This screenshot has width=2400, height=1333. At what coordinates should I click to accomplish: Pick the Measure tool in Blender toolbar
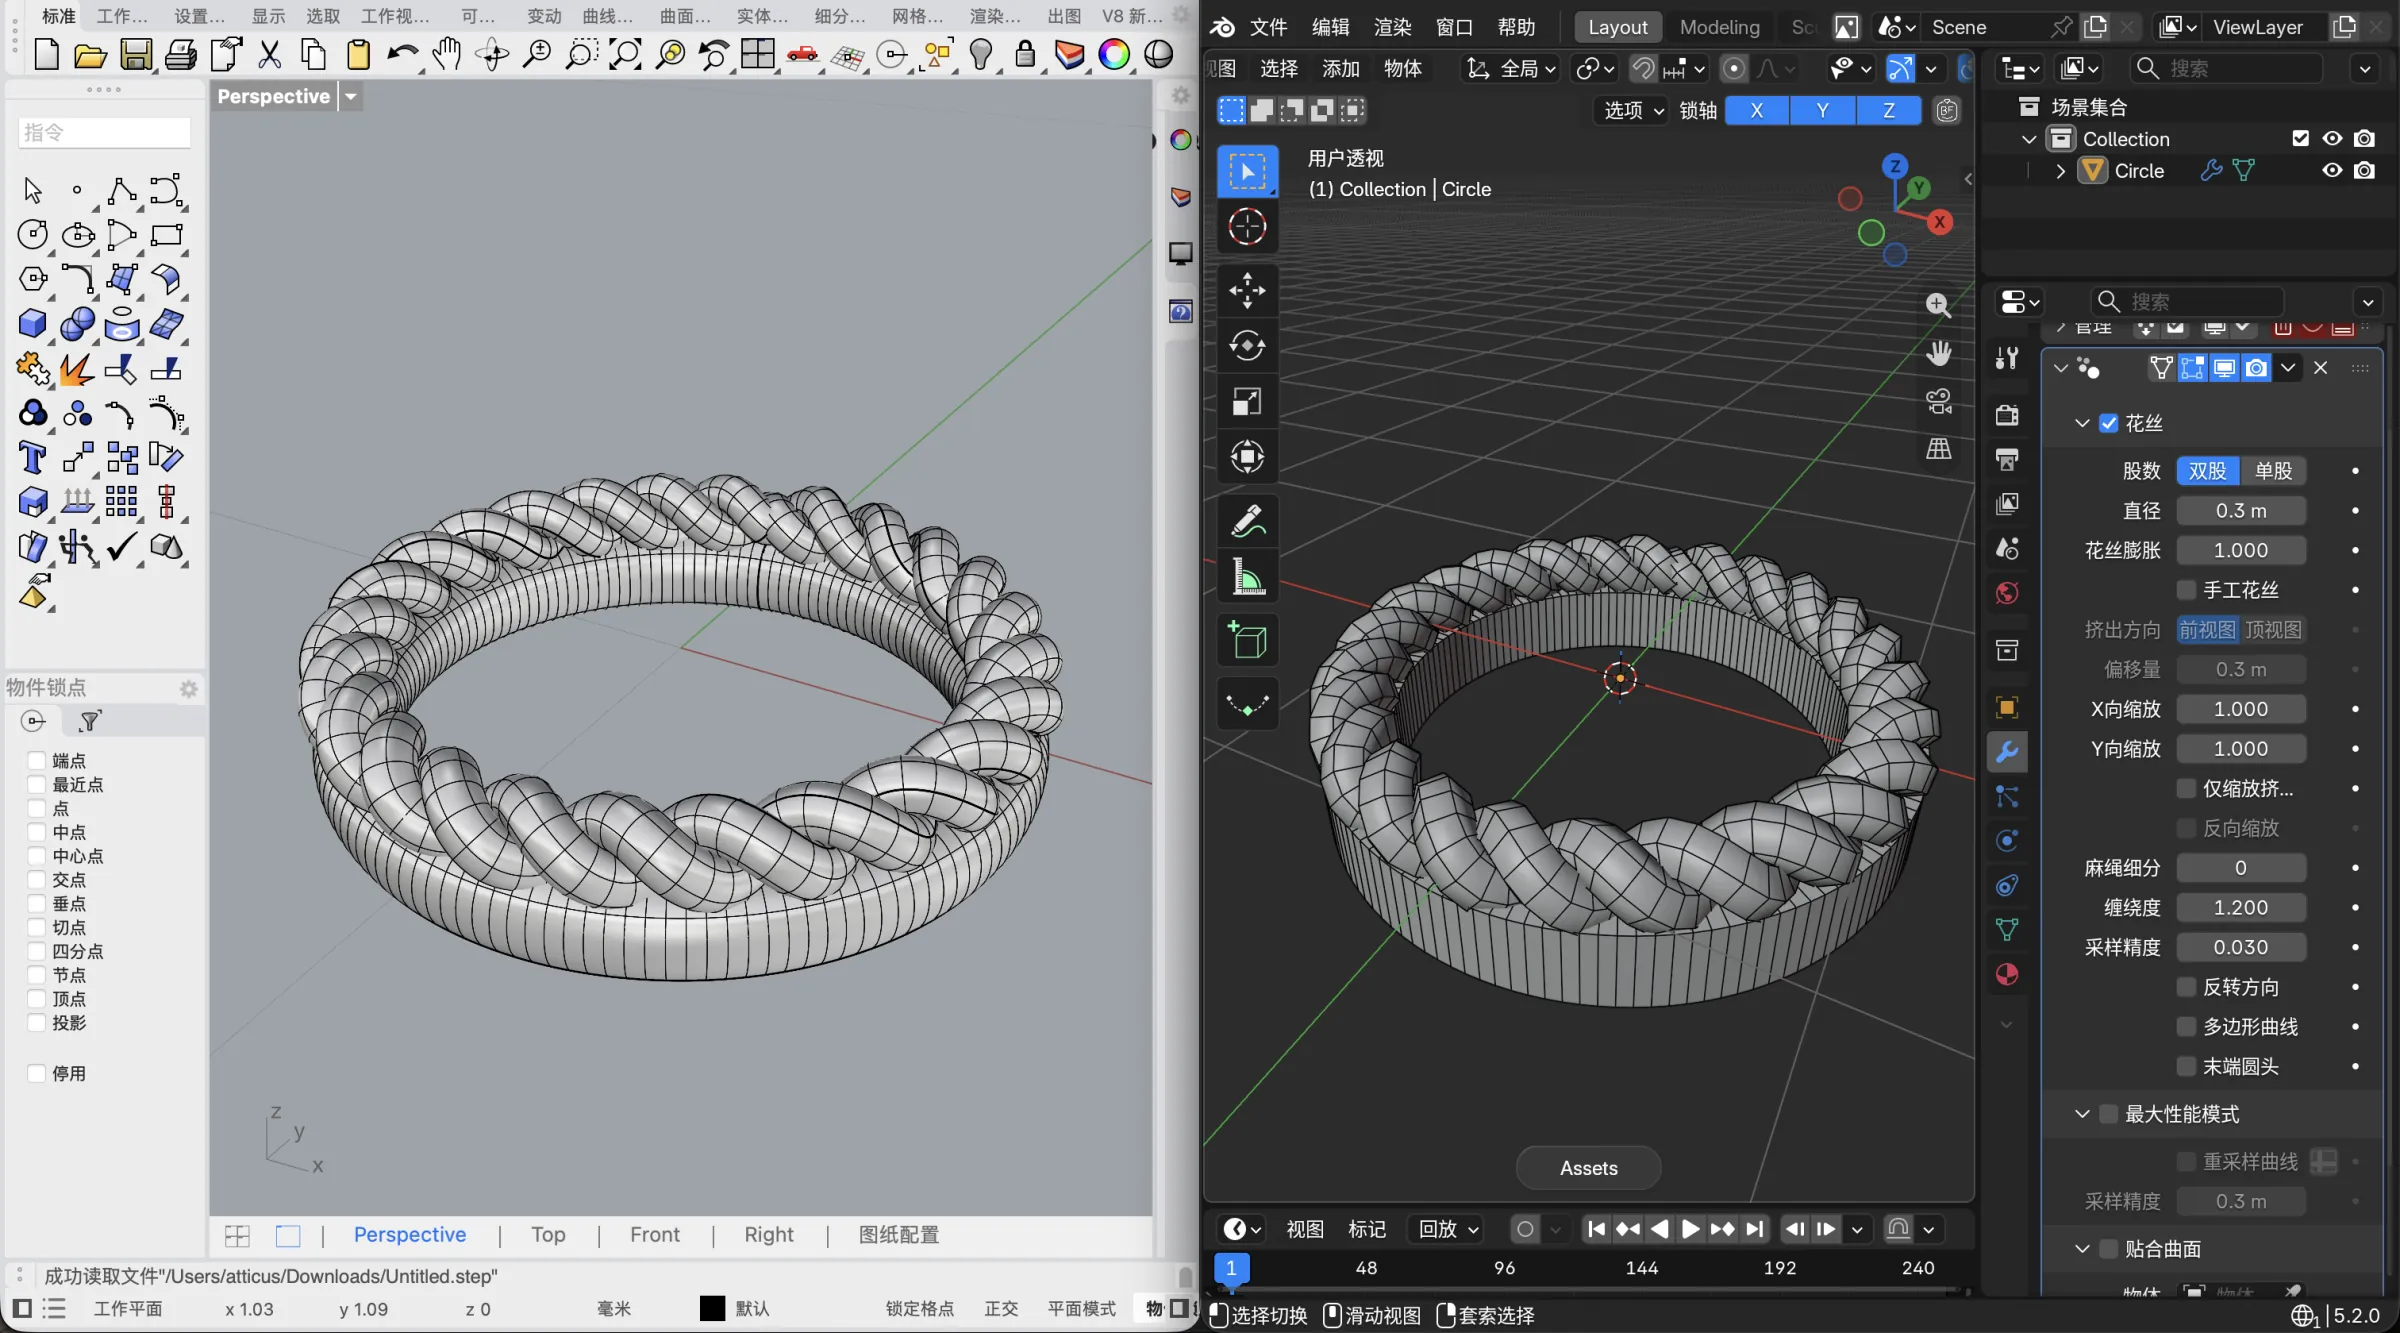(1247, 577)
